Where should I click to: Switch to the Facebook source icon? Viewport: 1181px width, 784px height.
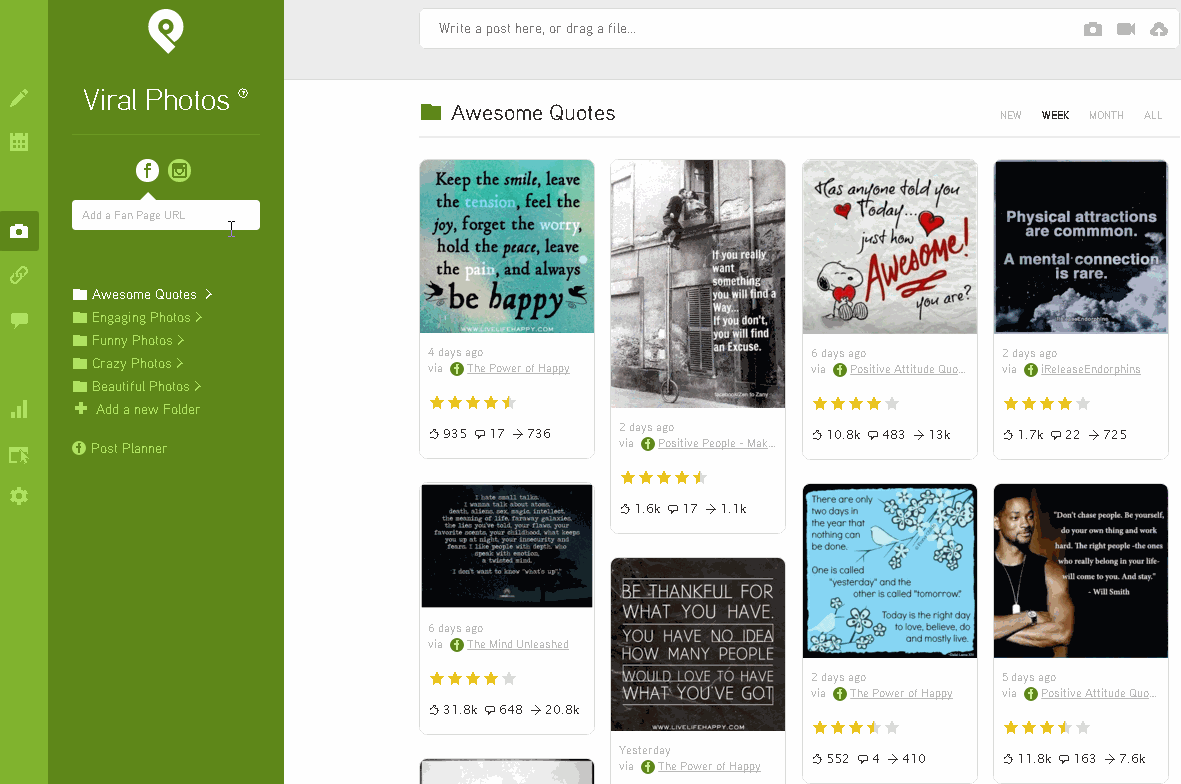pos(147,171)
